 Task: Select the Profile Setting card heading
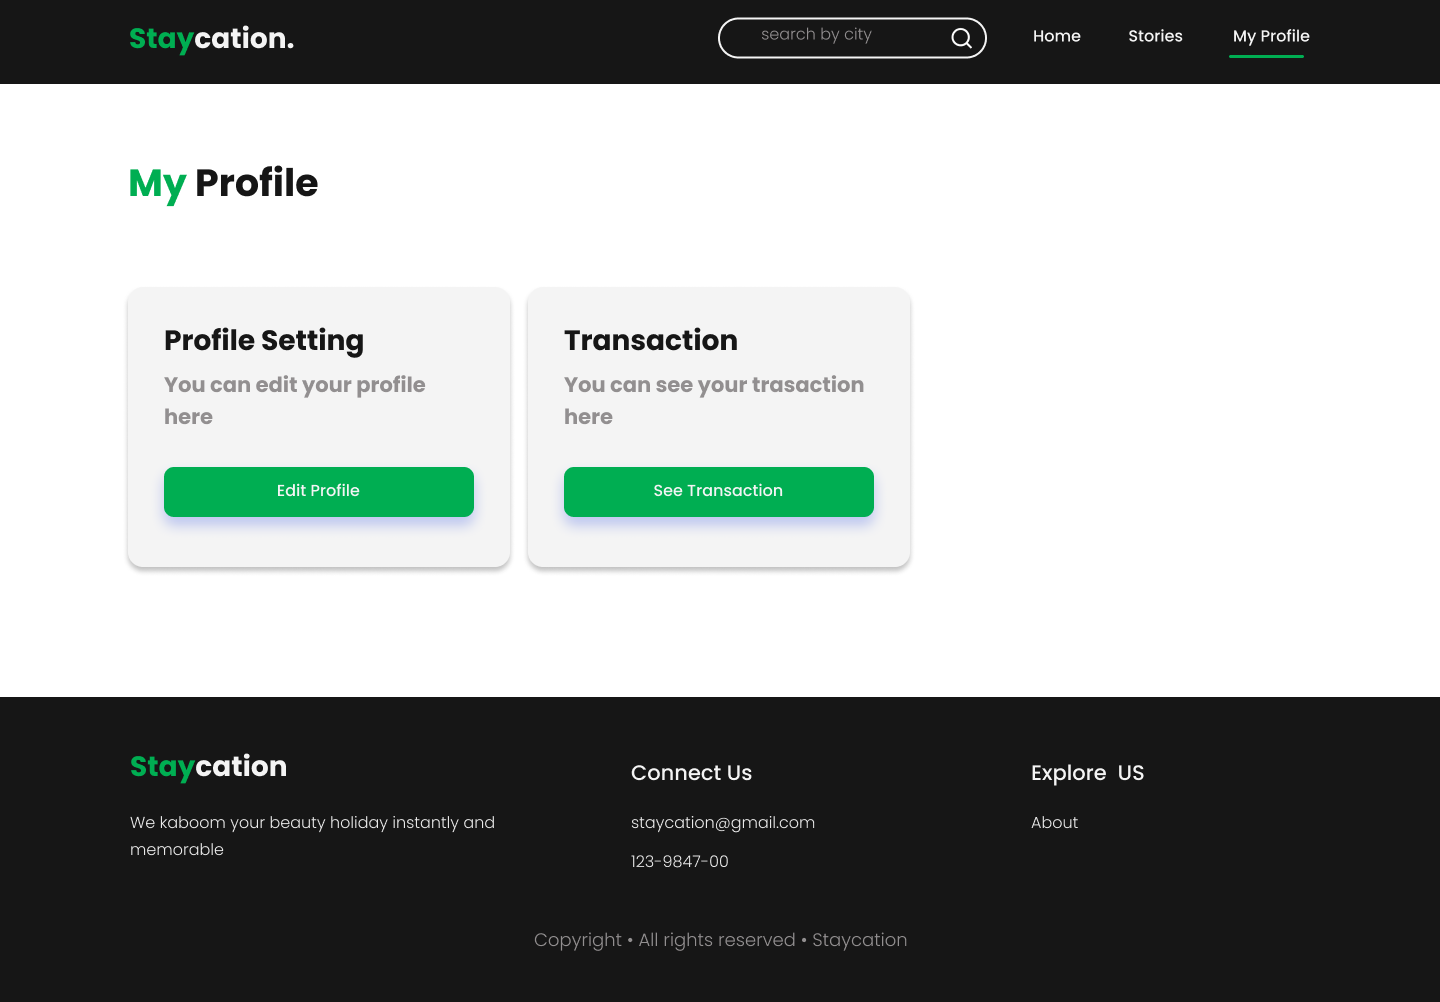pos(264,341)
